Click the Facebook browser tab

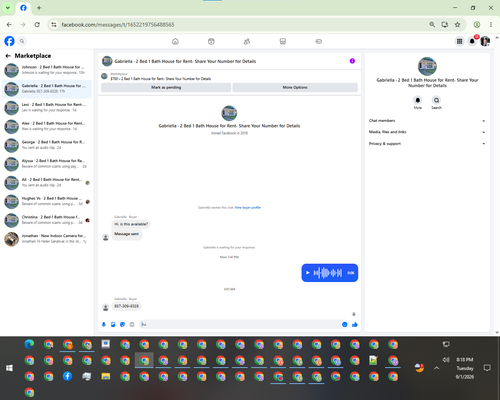coord(23,8)
